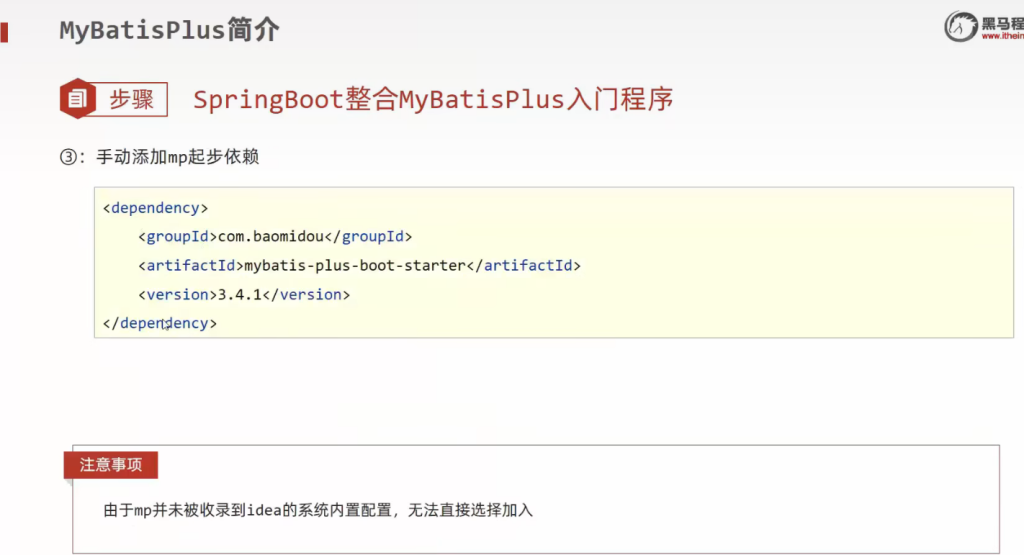1024x555 pixels.
Task: Click the opening <dependency> tag line
Action: pos(155,208)
